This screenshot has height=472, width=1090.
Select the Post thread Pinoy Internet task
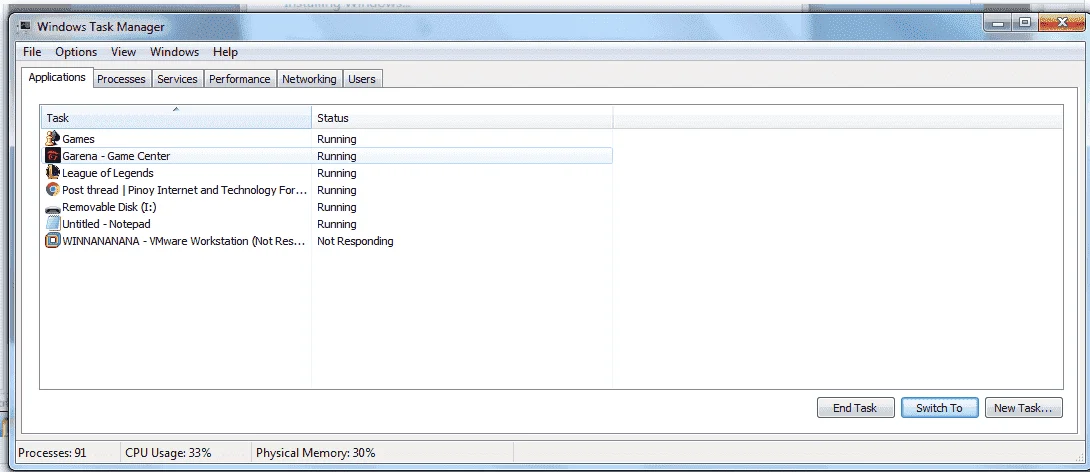pyautogui.click(x=327, y=190)
